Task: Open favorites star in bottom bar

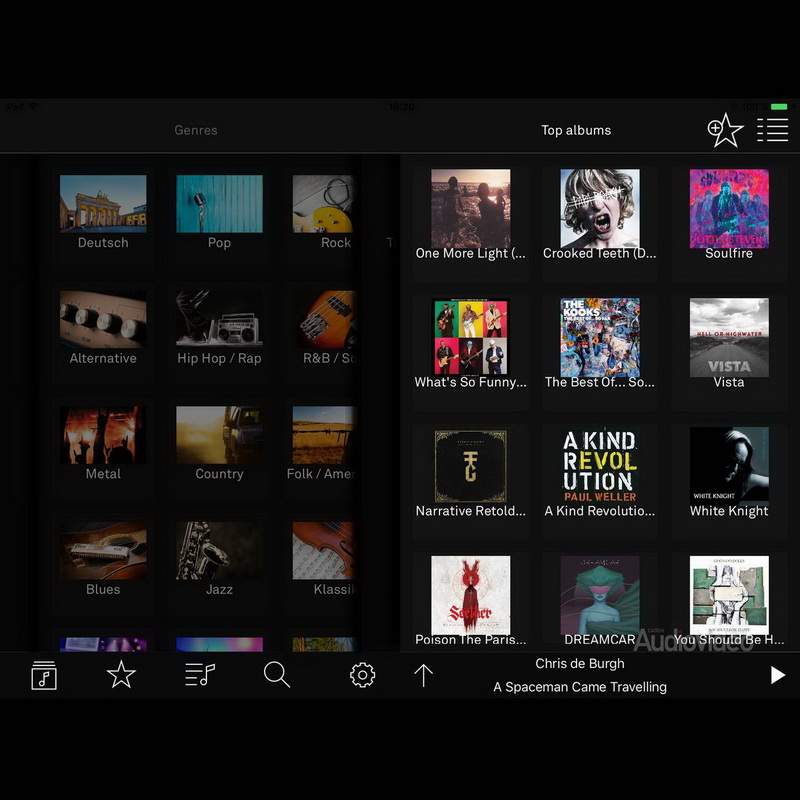Action: point(121,676)
